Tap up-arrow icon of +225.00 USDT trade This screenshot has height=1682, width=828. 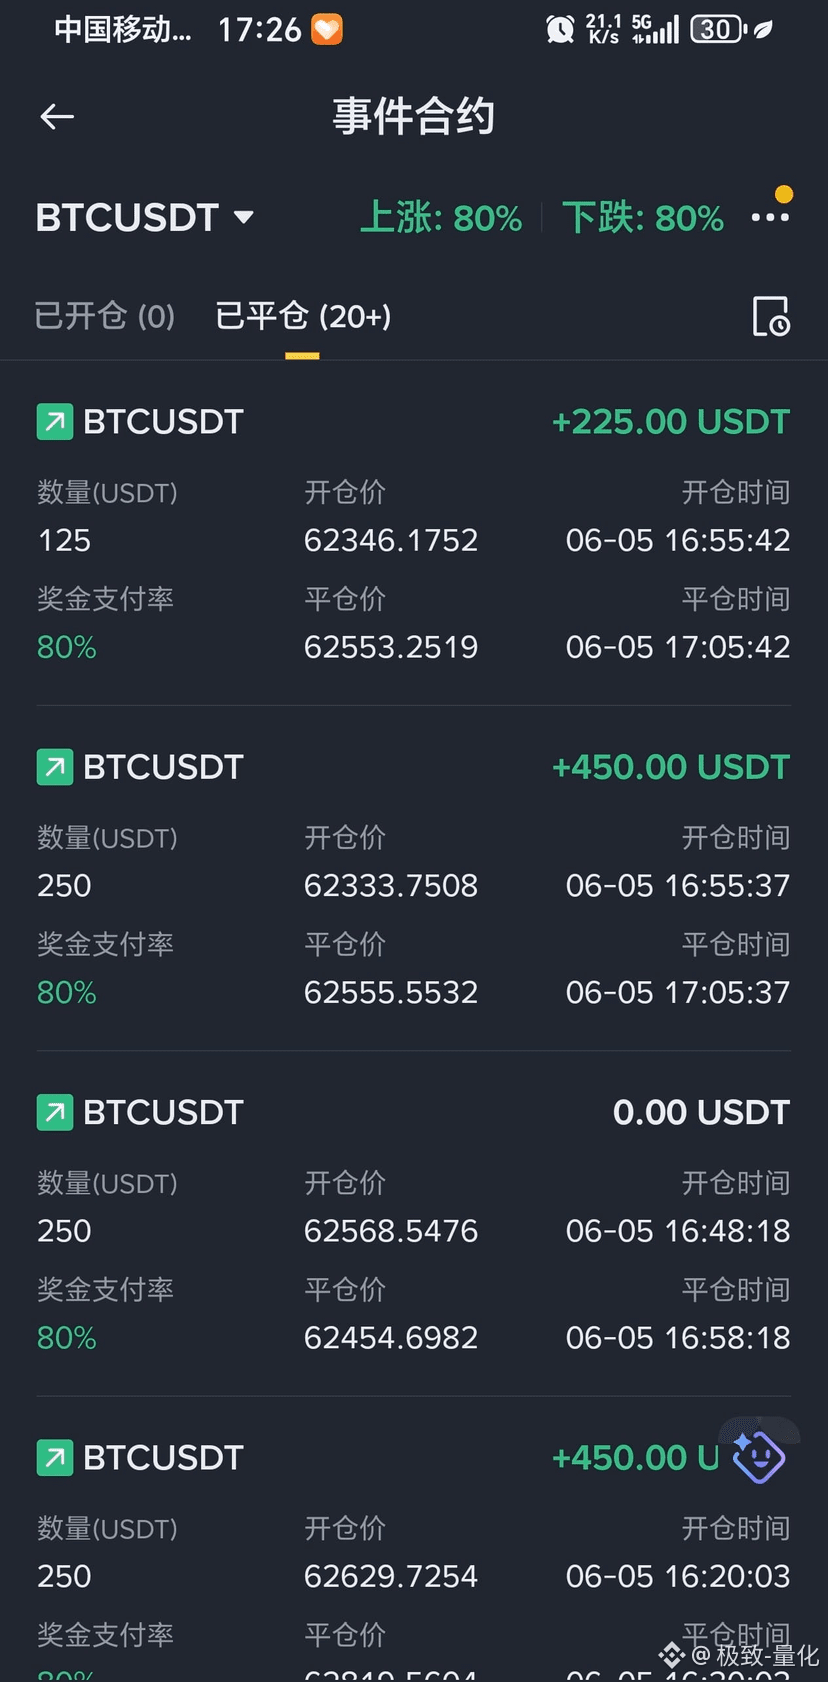[x=55, y=422]
